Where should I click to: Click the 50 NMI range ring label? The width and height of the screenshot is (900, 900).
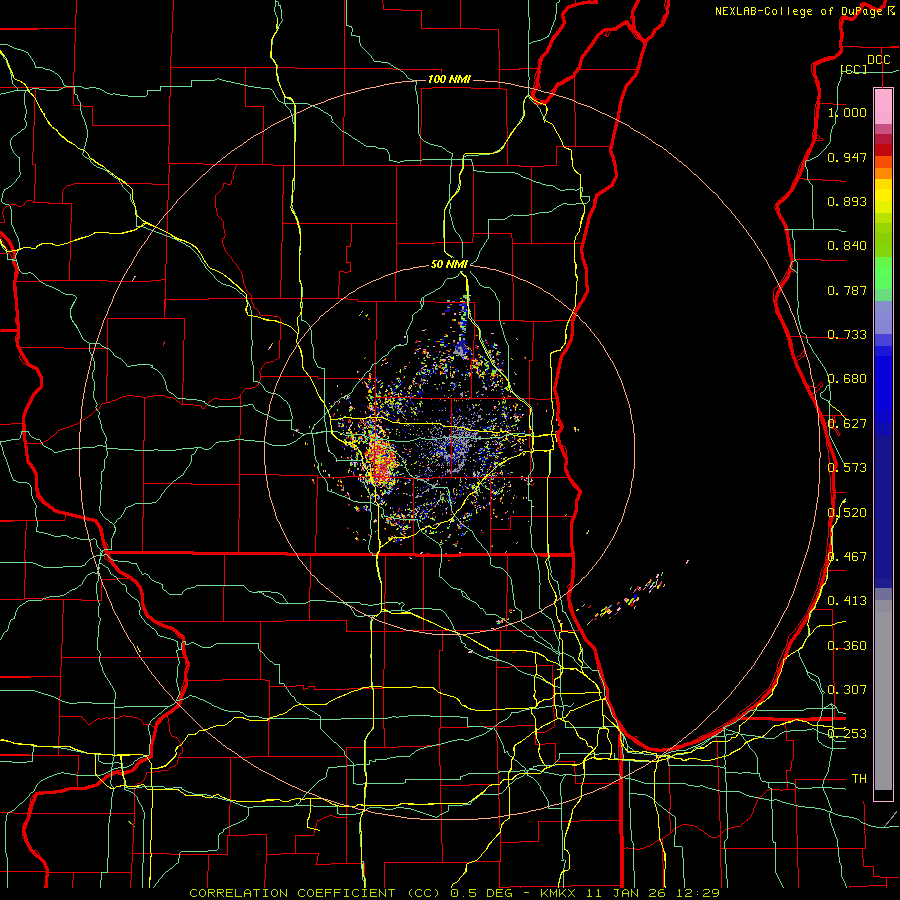pyautogui.click(x=449, y=264)
